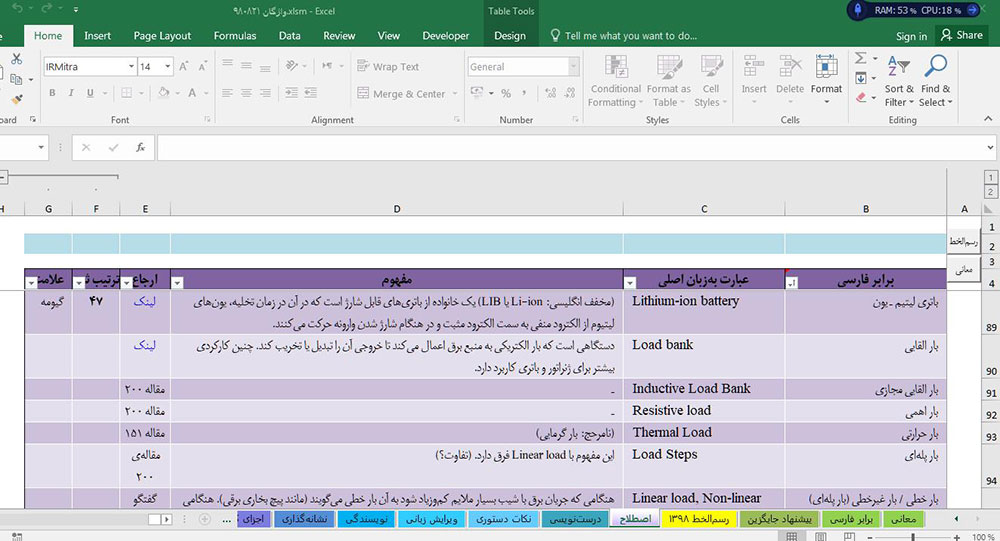The width and height of the screenshot is (1000, 541).
Task: Open Conditional Formatting
Action: pyautogui.click(x=615, y=81)
